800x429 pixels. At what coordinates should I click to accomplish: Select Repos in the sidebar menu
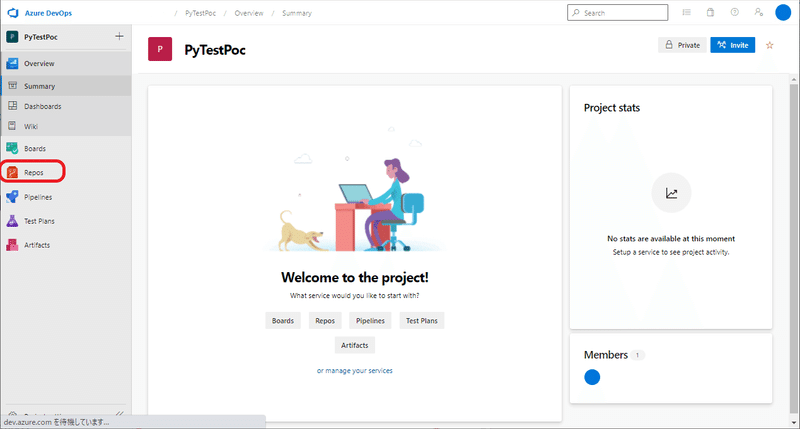click(x=66, y=172)
